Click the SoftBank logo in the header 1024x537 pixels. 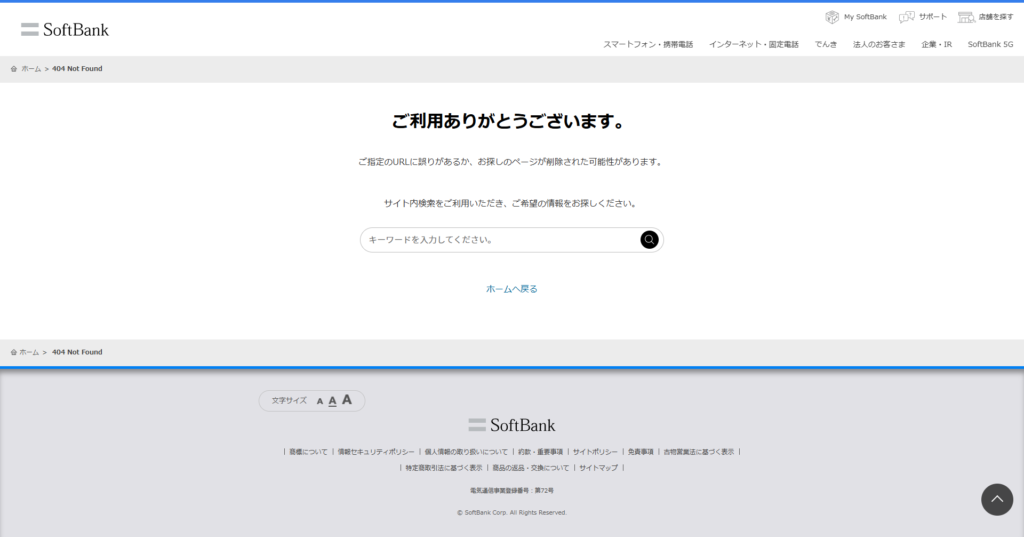point(65,29)
